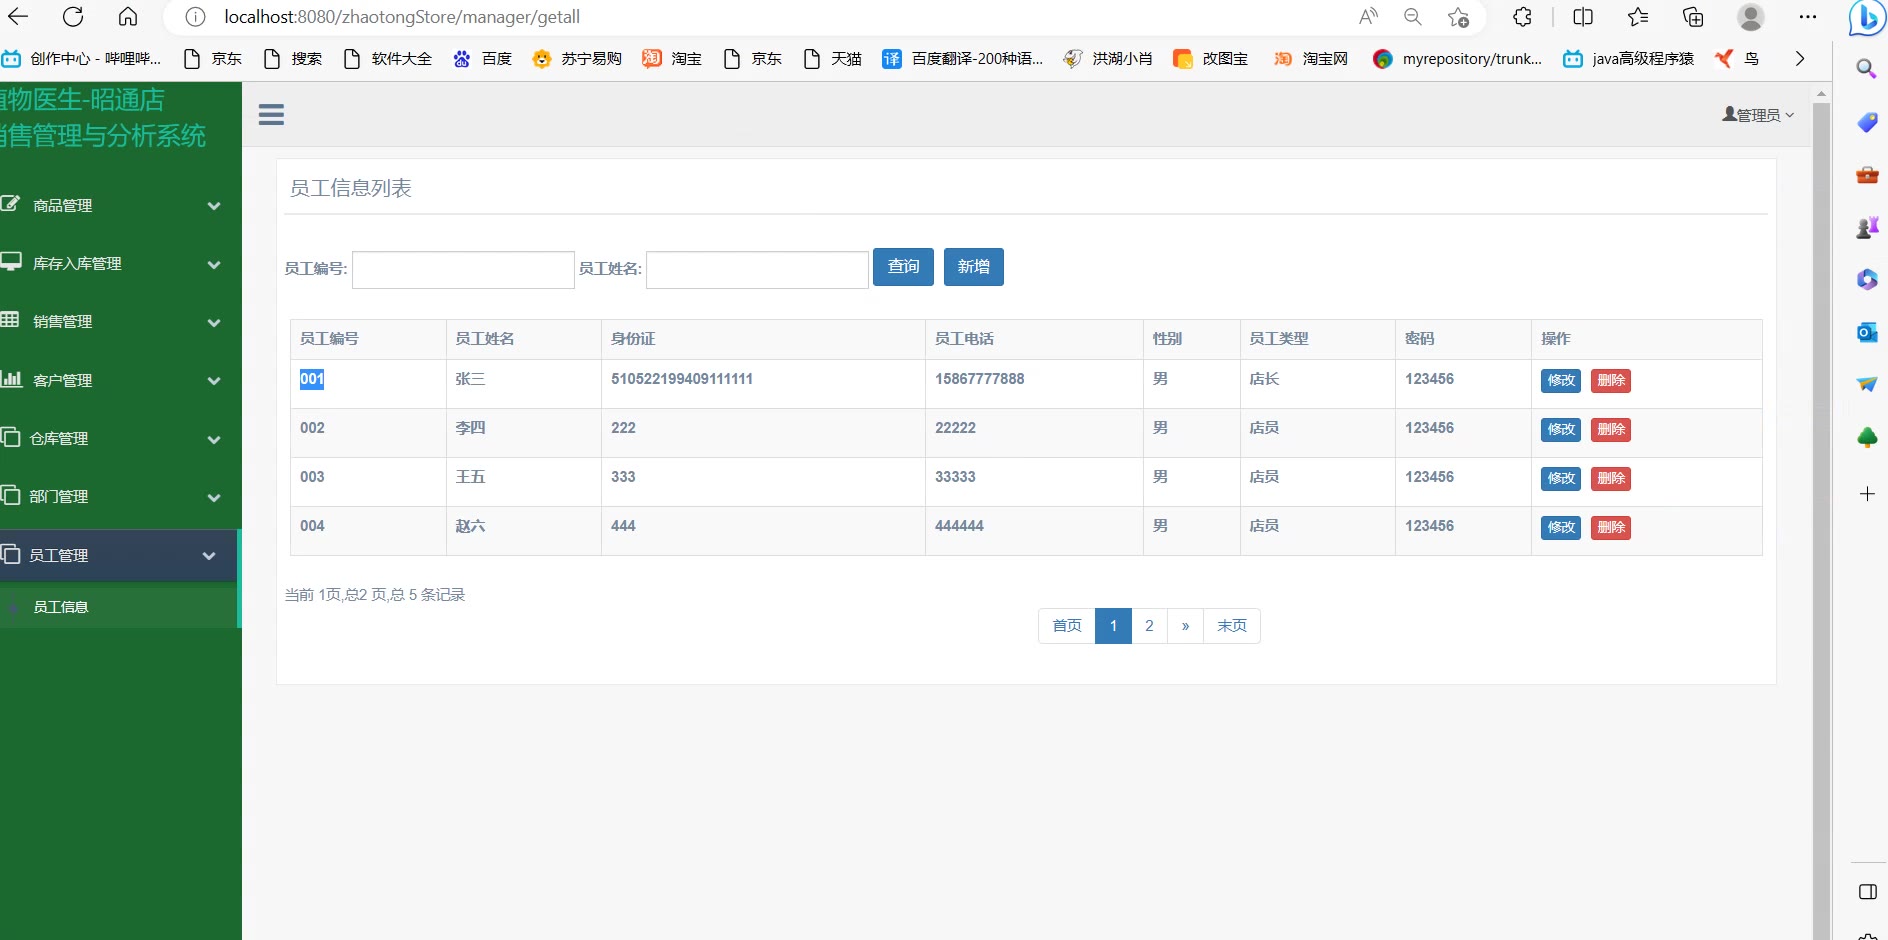The height and width of the screenshot is (940, 1888).
Task: Click 修改 for employee 王五
Action: (1561, 479)
